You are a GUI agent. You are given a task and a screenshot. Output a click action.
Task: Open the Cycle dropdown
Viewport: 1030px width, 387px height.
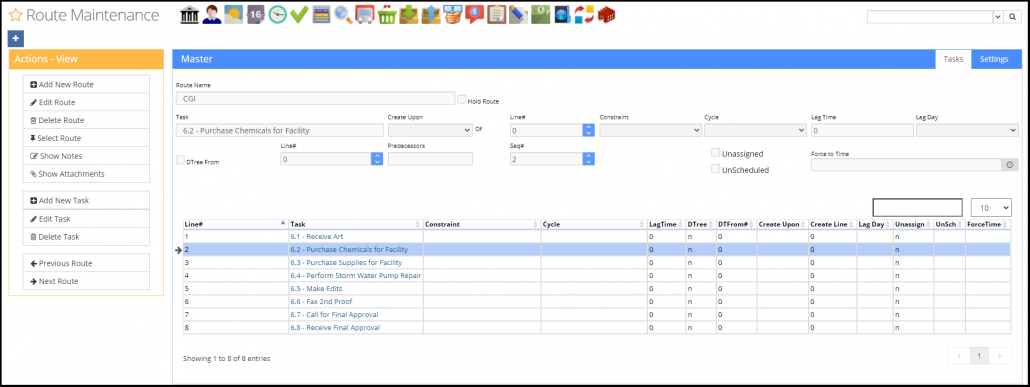pyautogui.click(x=755, y=130)
